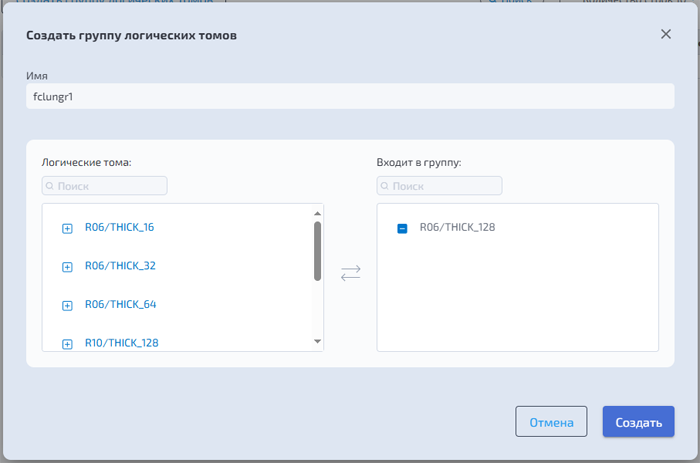The height and width of the screenshot is (463, 700).
Task: Add R06/THICK_64 with its plus icon
Action: (67, 305)
